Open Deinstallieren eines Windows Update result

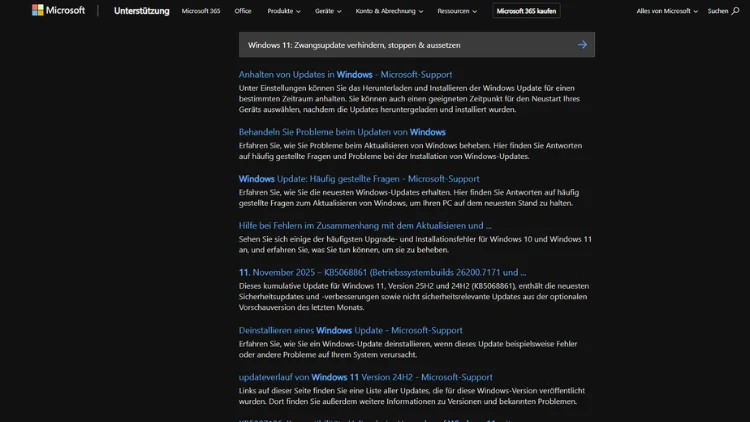(351, 330)
